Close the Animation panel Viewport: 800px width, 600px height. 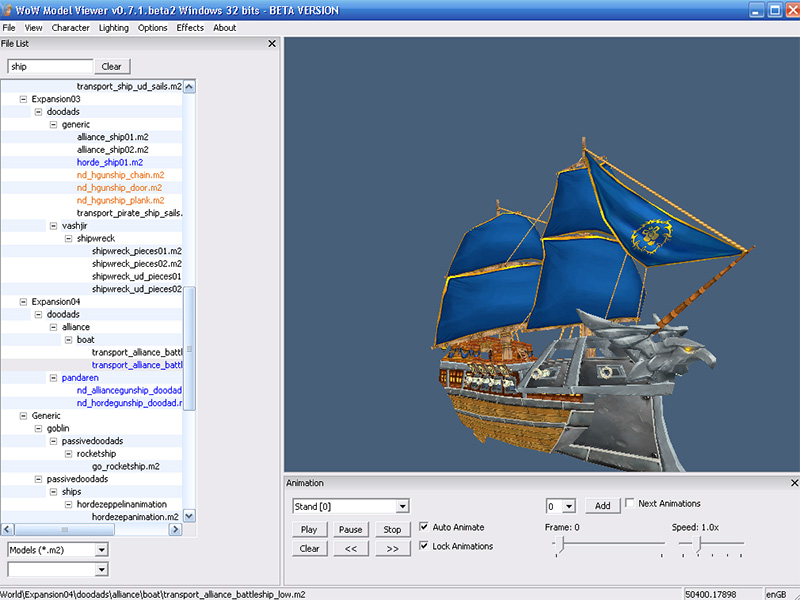(x=794, y=483)
